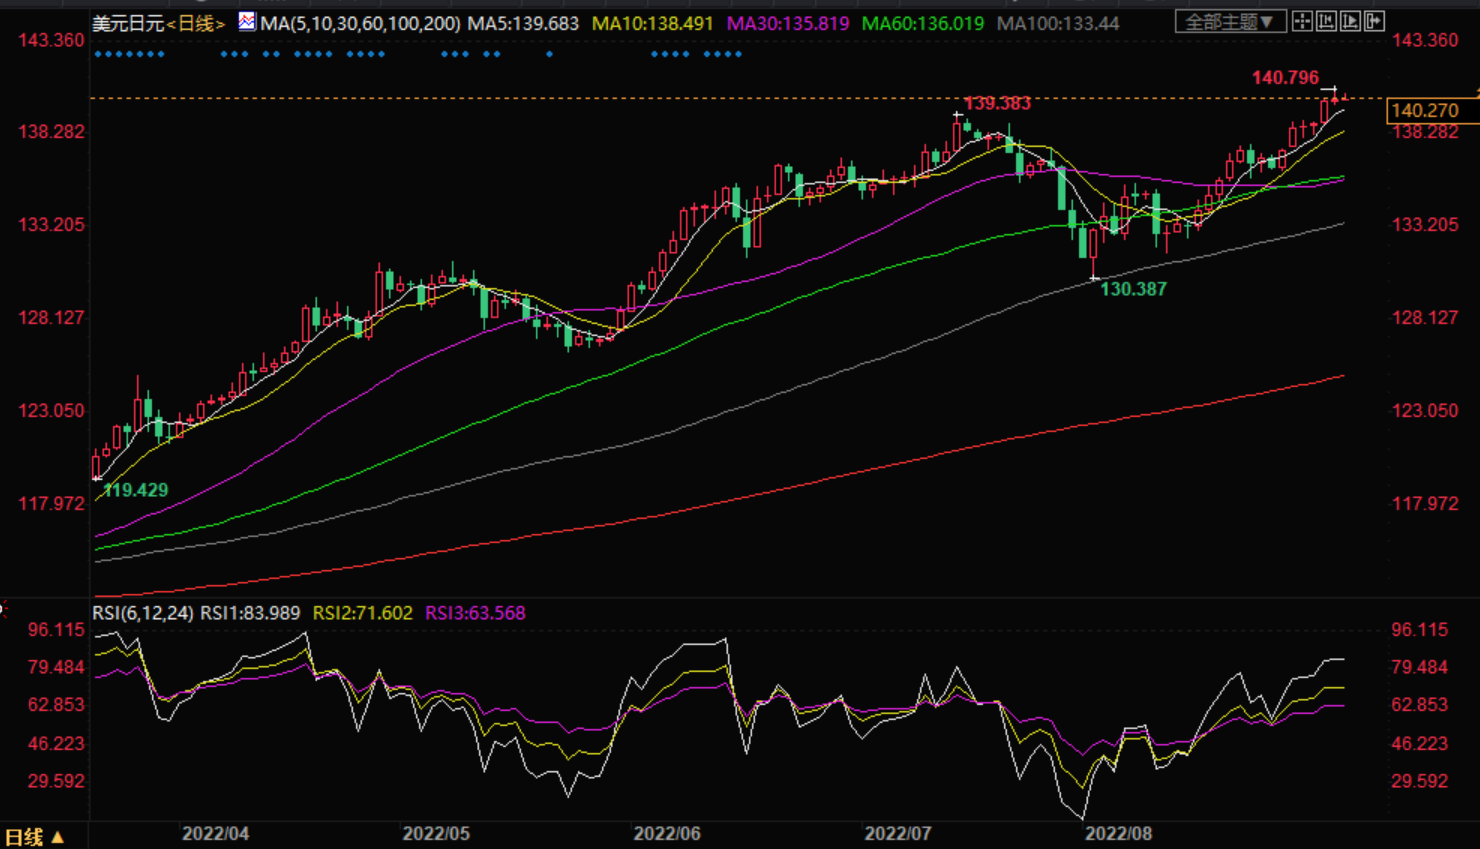1480x849 pixels.
Task: Click the right-axis RSI 79.484 label
Action: tap(1420, 667)
